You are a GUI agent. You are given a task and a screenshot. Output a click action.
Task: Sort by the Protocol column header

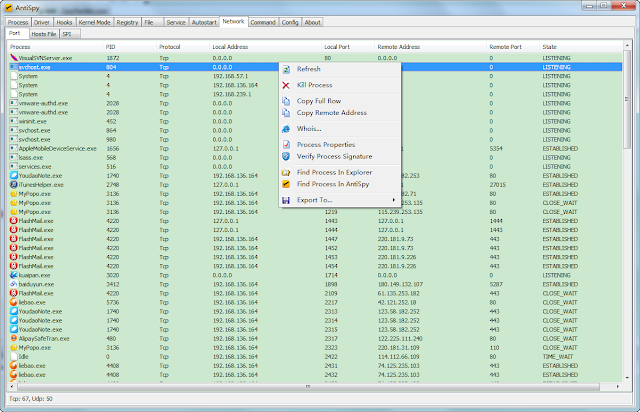click(183, 47)
